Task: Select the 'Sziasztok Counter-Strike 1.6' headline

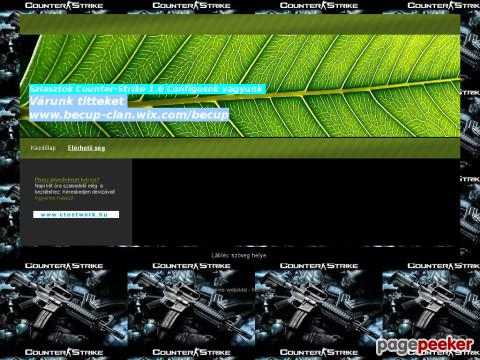Action: pos(147,89)
